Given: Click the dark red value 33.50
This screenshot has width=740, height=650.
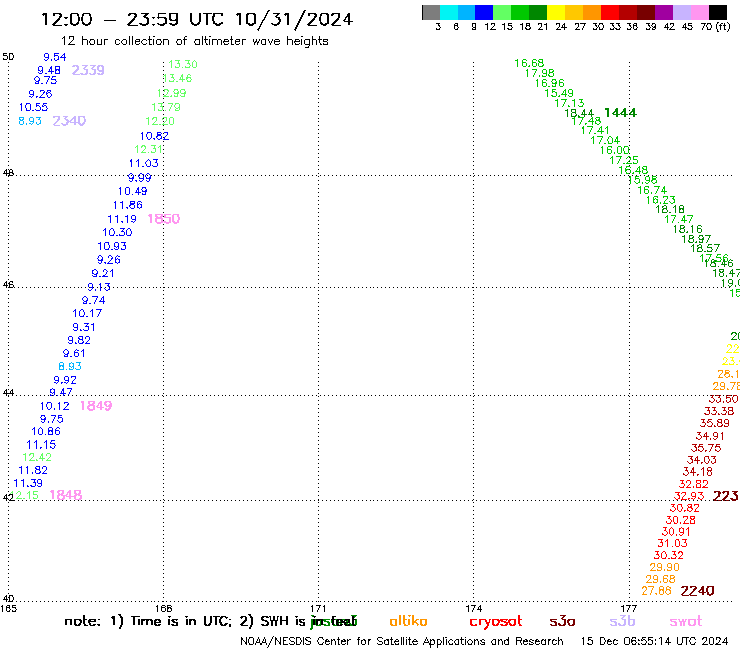Looking at the screenshot, I should click(723, 399).
